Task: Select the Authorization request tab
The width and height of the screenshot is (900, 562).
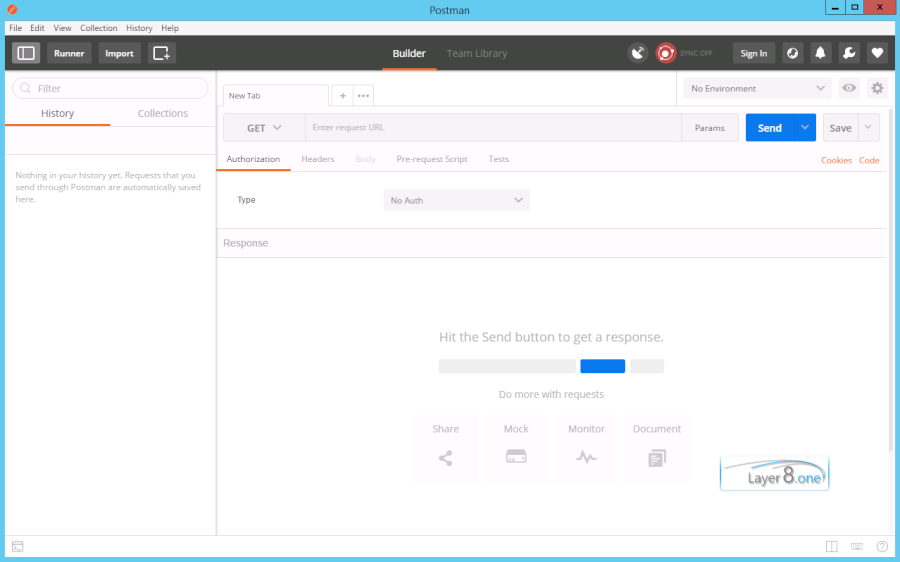Action: coord(253,159)
